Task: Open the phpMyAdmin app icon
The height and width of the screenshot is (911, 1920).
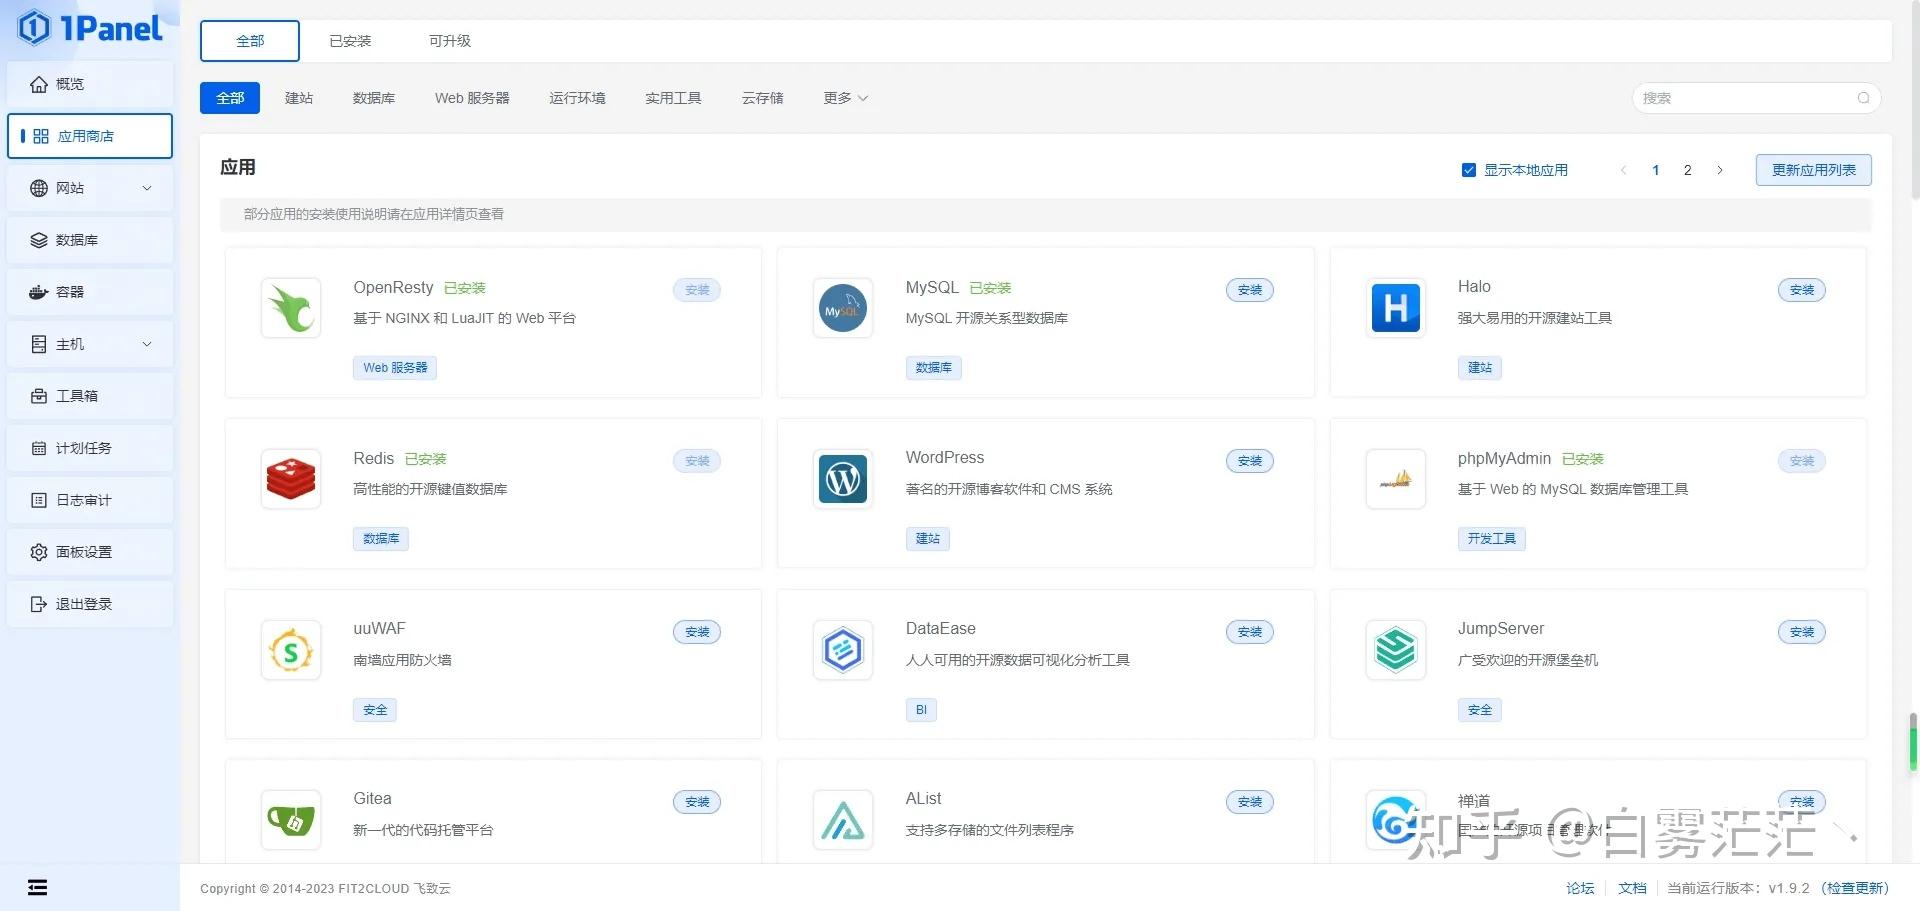Action: point(1396,479)
